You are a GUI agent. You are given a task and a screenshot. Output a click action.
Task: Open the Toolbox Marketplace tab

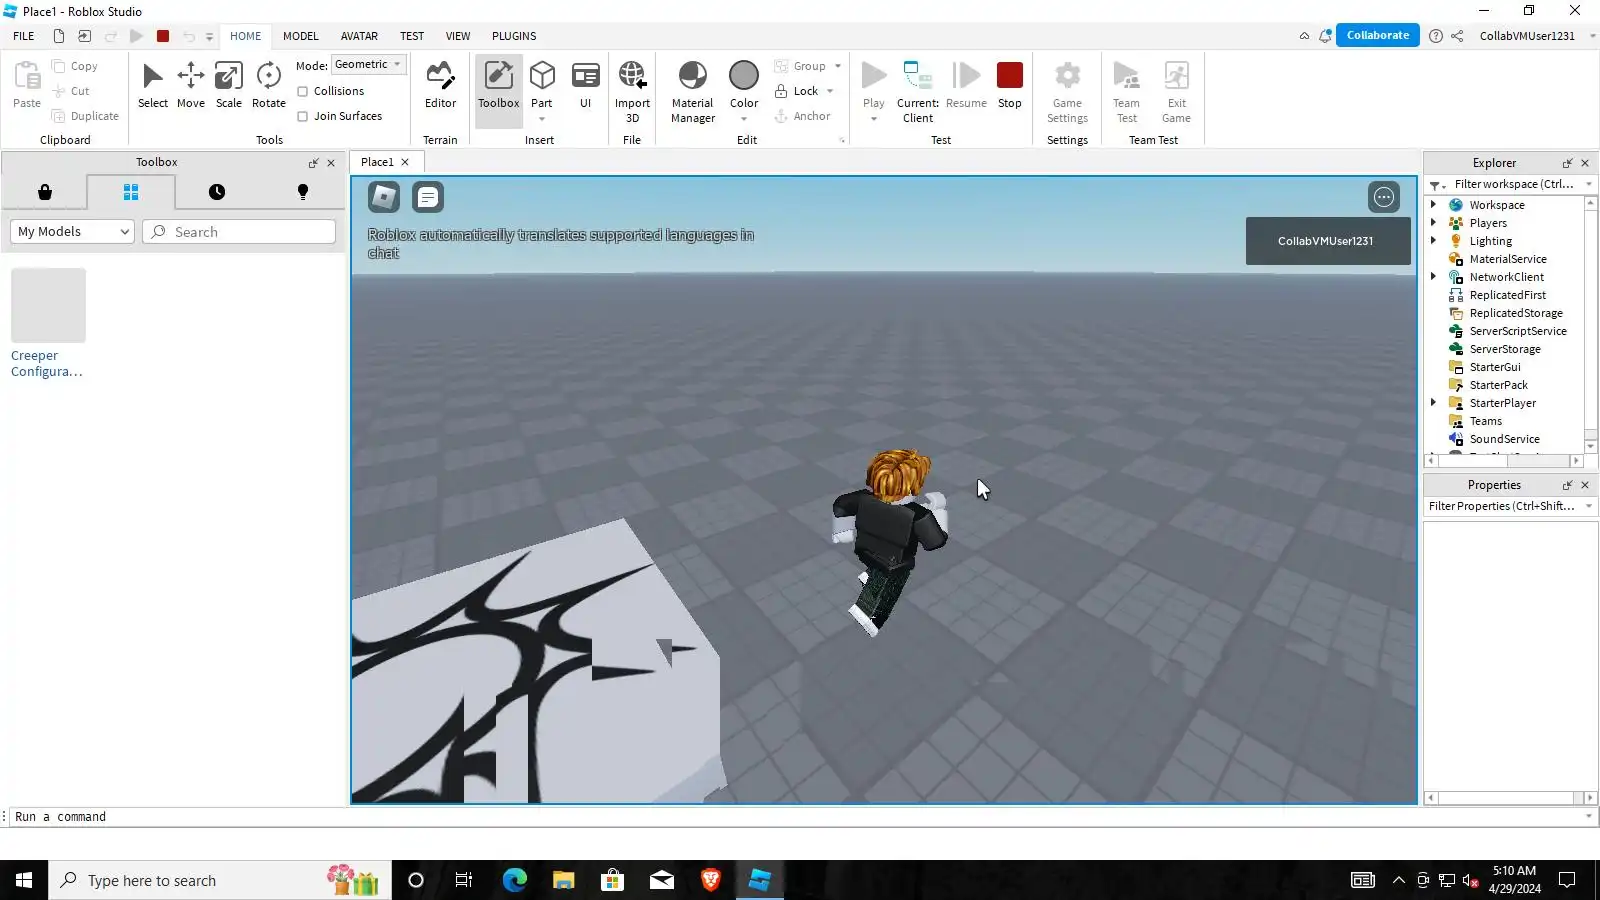45,192
